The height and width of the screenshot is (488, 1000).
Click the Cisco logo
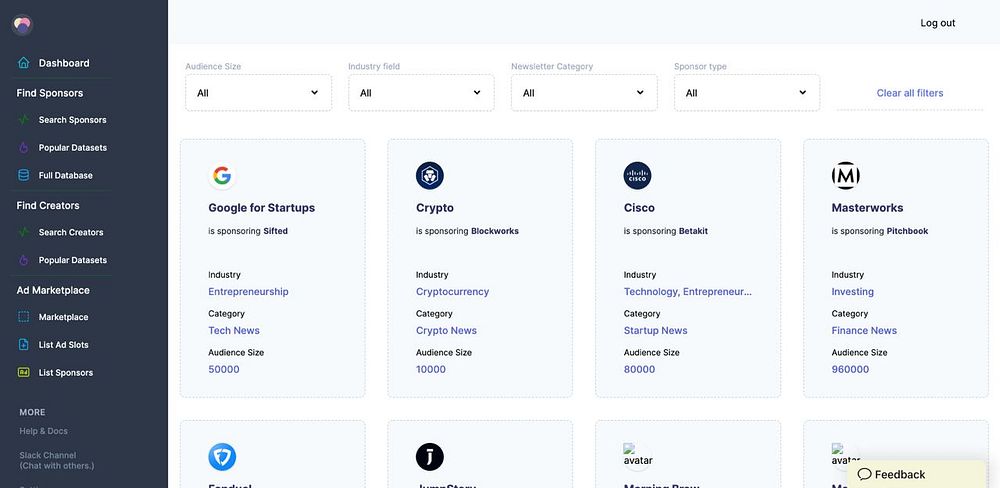pyautogui.click(x=637, y=175)
